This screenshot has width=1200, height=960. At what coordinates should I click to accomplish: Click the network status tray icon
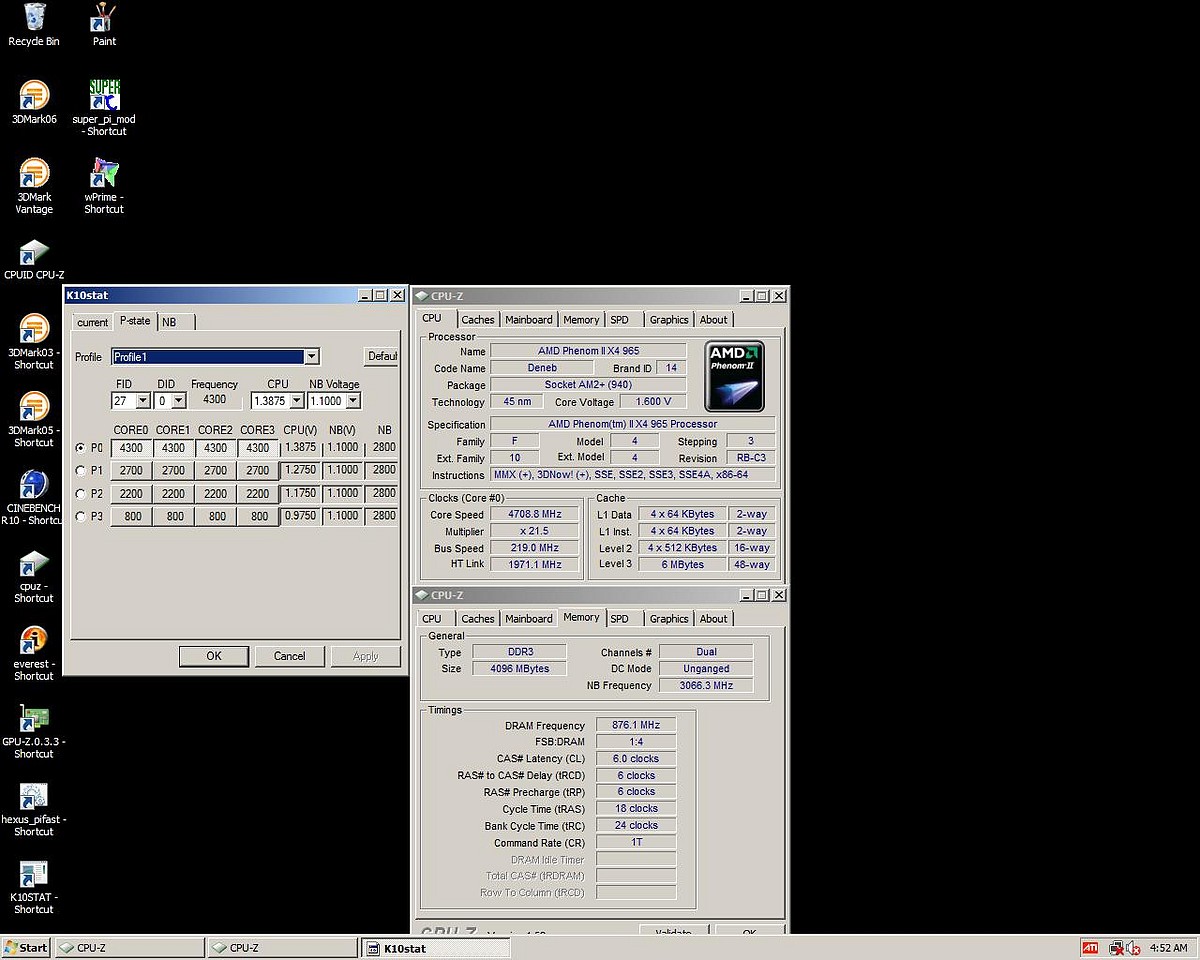click(1117, 948)
